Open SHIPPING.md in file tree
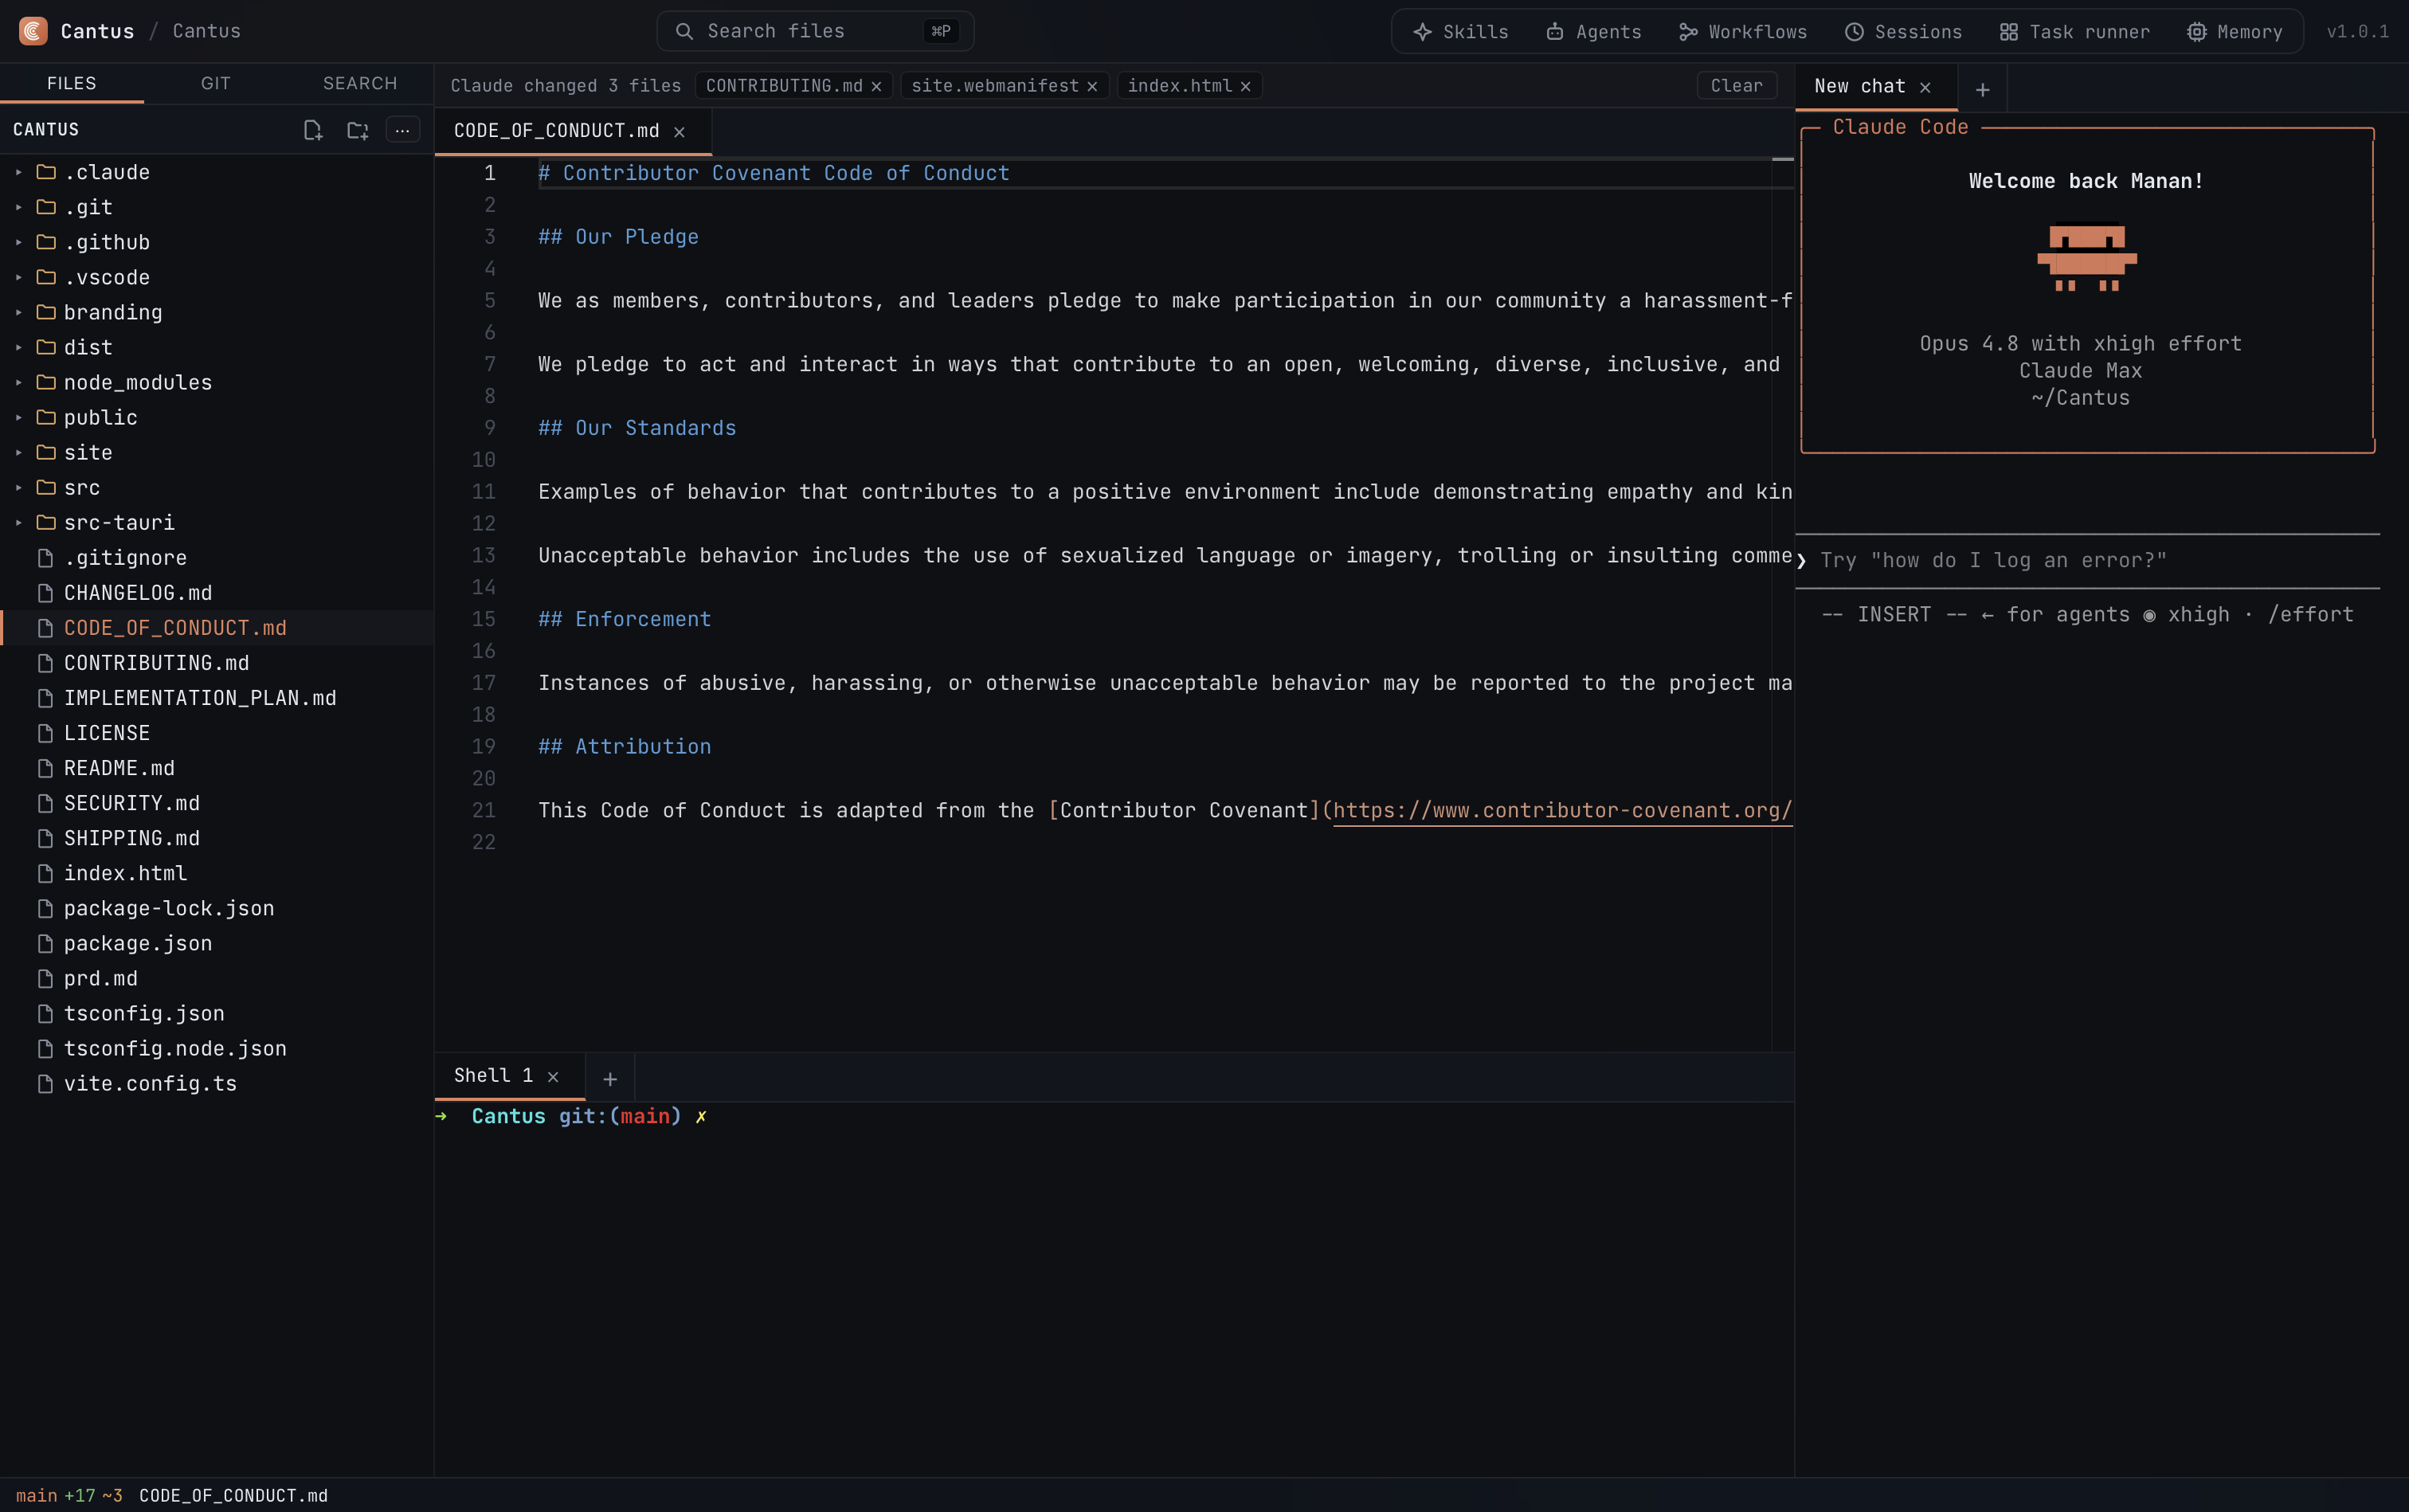 click(x=216, y=838)
